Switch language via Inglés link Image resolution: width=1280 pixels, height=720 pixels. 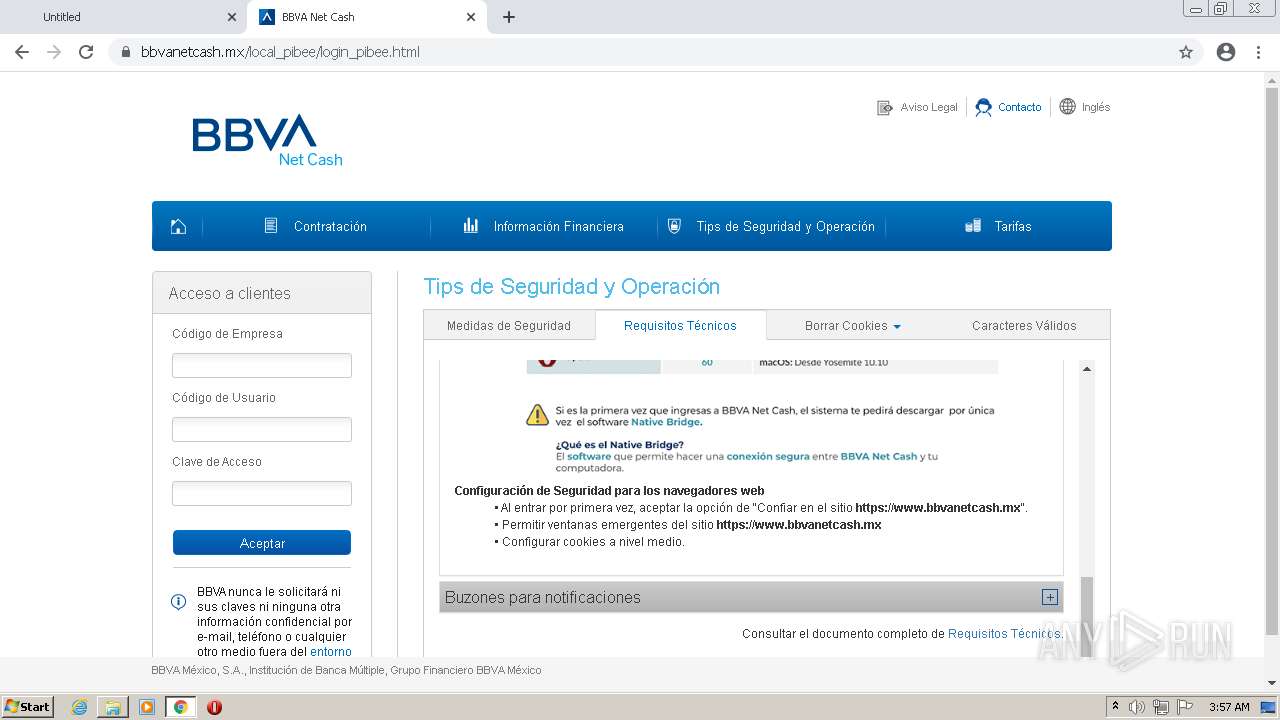(1096, 107)
